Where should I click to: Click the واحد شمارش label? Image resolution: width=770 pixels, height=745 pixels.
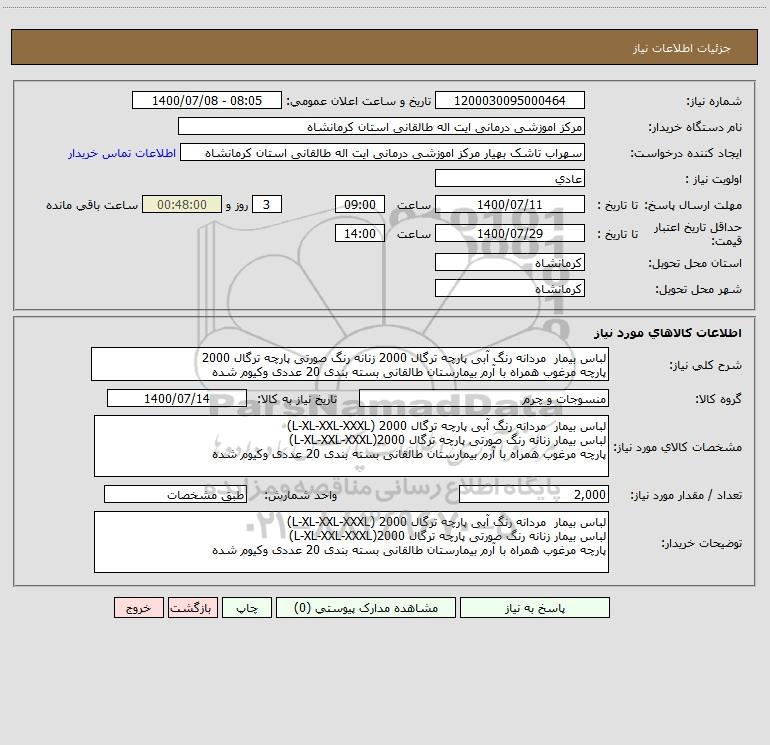(x=301, y=495)
